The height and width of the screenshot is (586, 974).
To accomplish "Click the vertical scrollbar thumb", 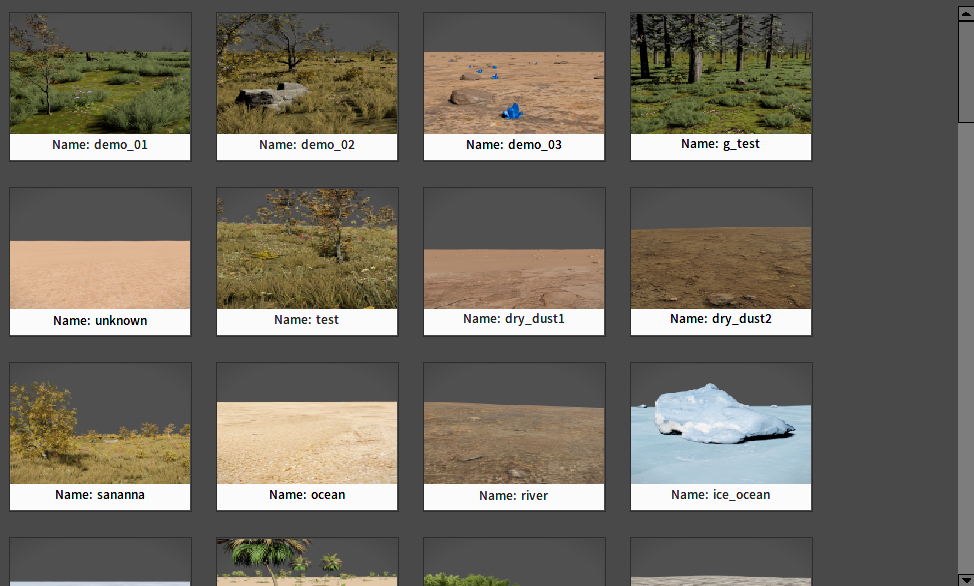I will (967, 71).
